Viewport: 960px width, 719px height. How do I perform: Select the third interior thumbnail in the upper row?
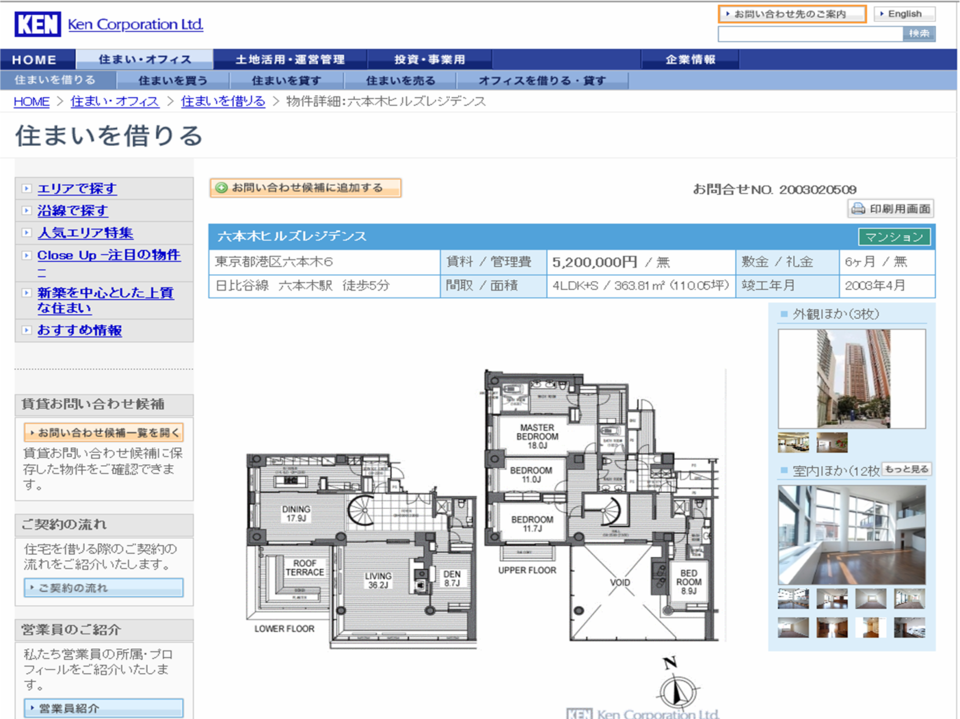coord(871,598)
